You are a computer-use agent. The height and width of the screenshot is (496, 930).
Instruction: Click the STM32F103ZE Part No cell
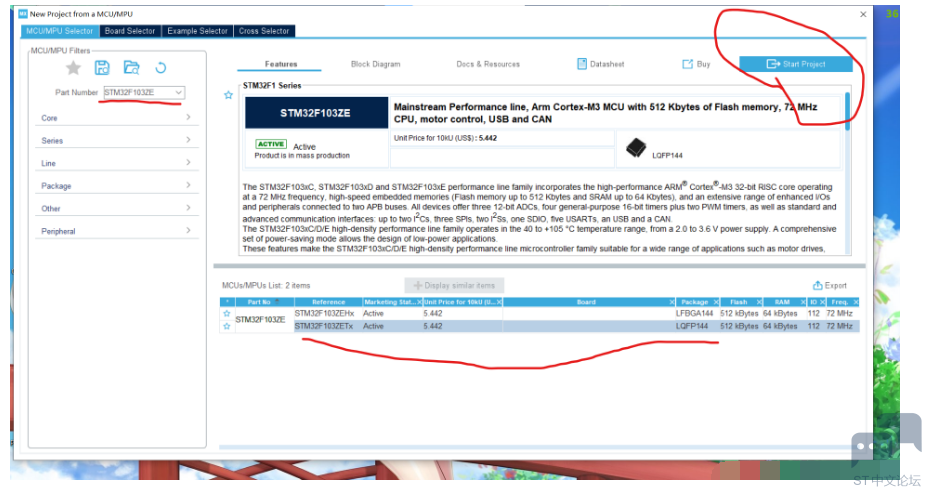[x=260, y=320]
